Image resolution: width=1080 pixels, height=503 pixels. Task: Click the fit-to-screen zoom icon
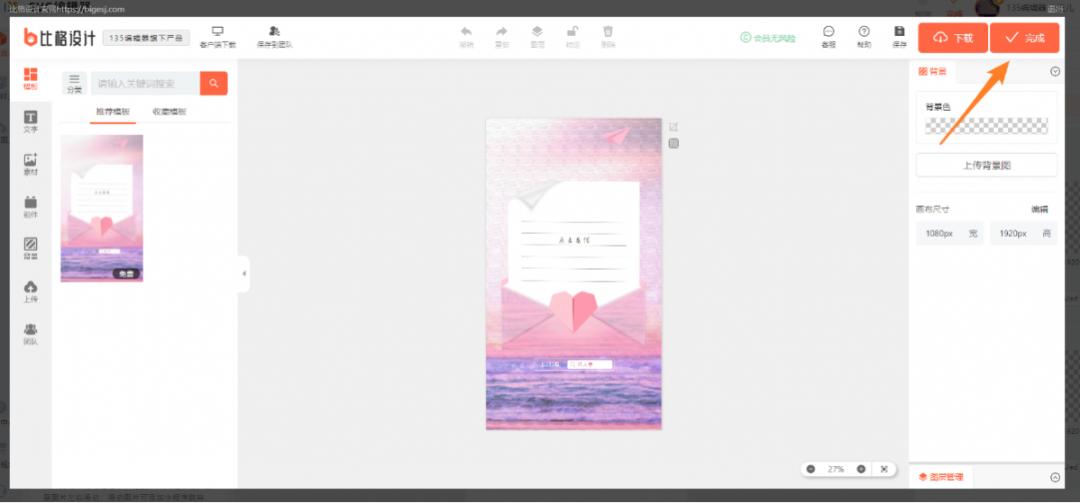[x=884, y=469]
